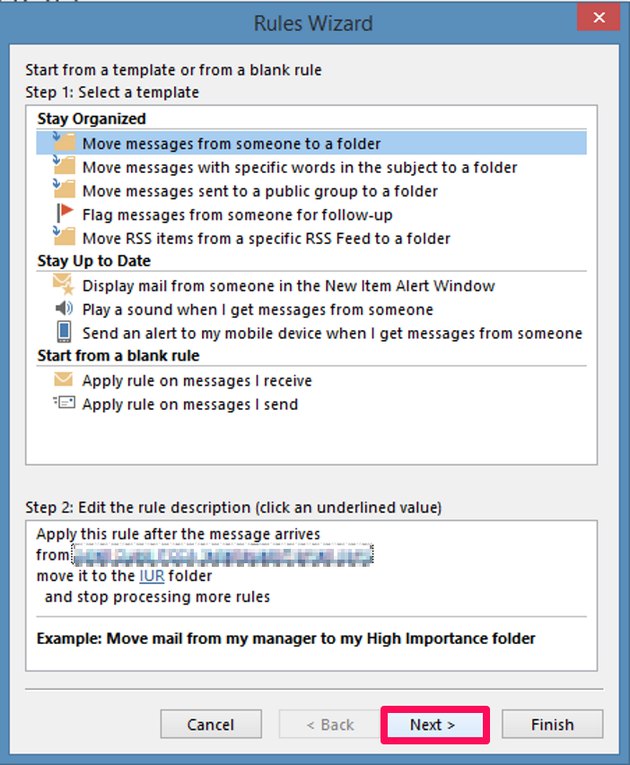Open the IUR folder link
Image resolution: width=630 pixels, height=765 pixels.
pyautogui.click(x=152, y=576)
